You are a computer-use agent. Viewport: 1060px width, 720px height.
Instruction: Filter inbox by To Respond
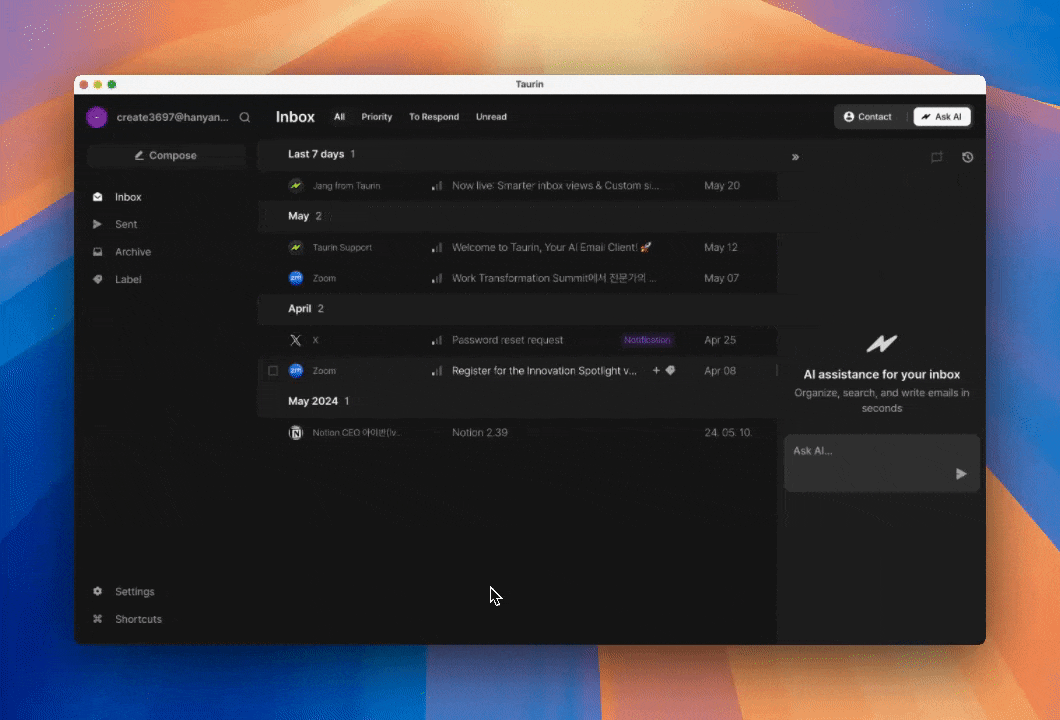(x=434, y=117)
